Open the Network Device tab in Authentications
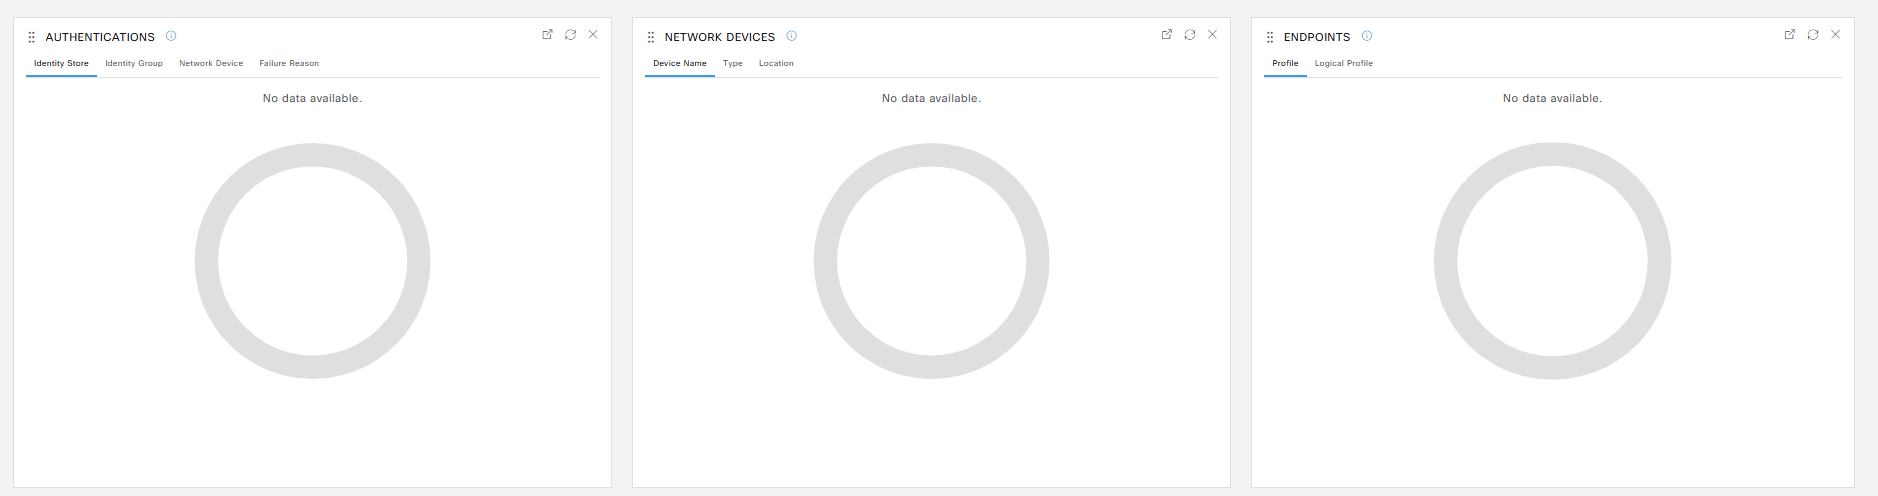Viewport: 1878px width, 496px height. (211, 63)
